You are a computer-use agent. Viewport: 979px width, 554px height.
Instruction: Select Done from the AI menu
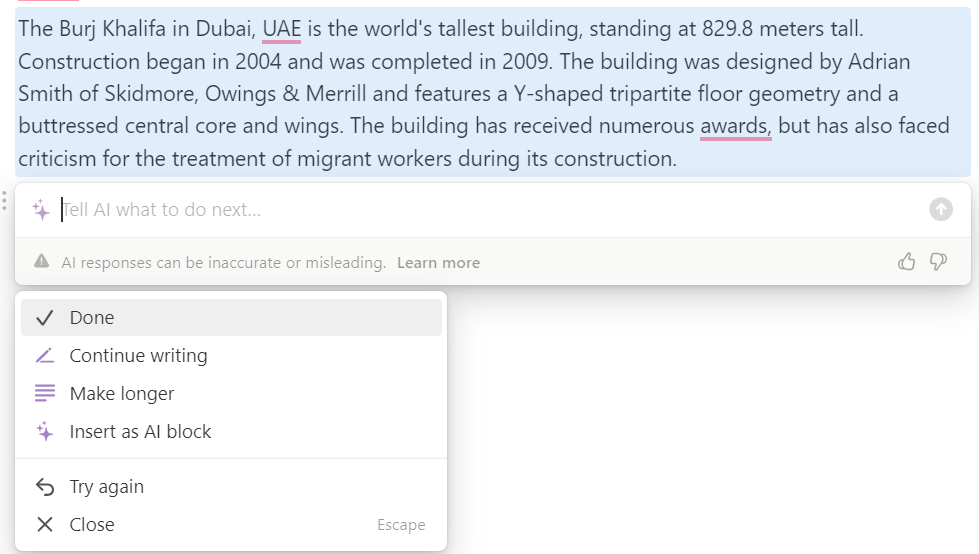coord(232,317)
